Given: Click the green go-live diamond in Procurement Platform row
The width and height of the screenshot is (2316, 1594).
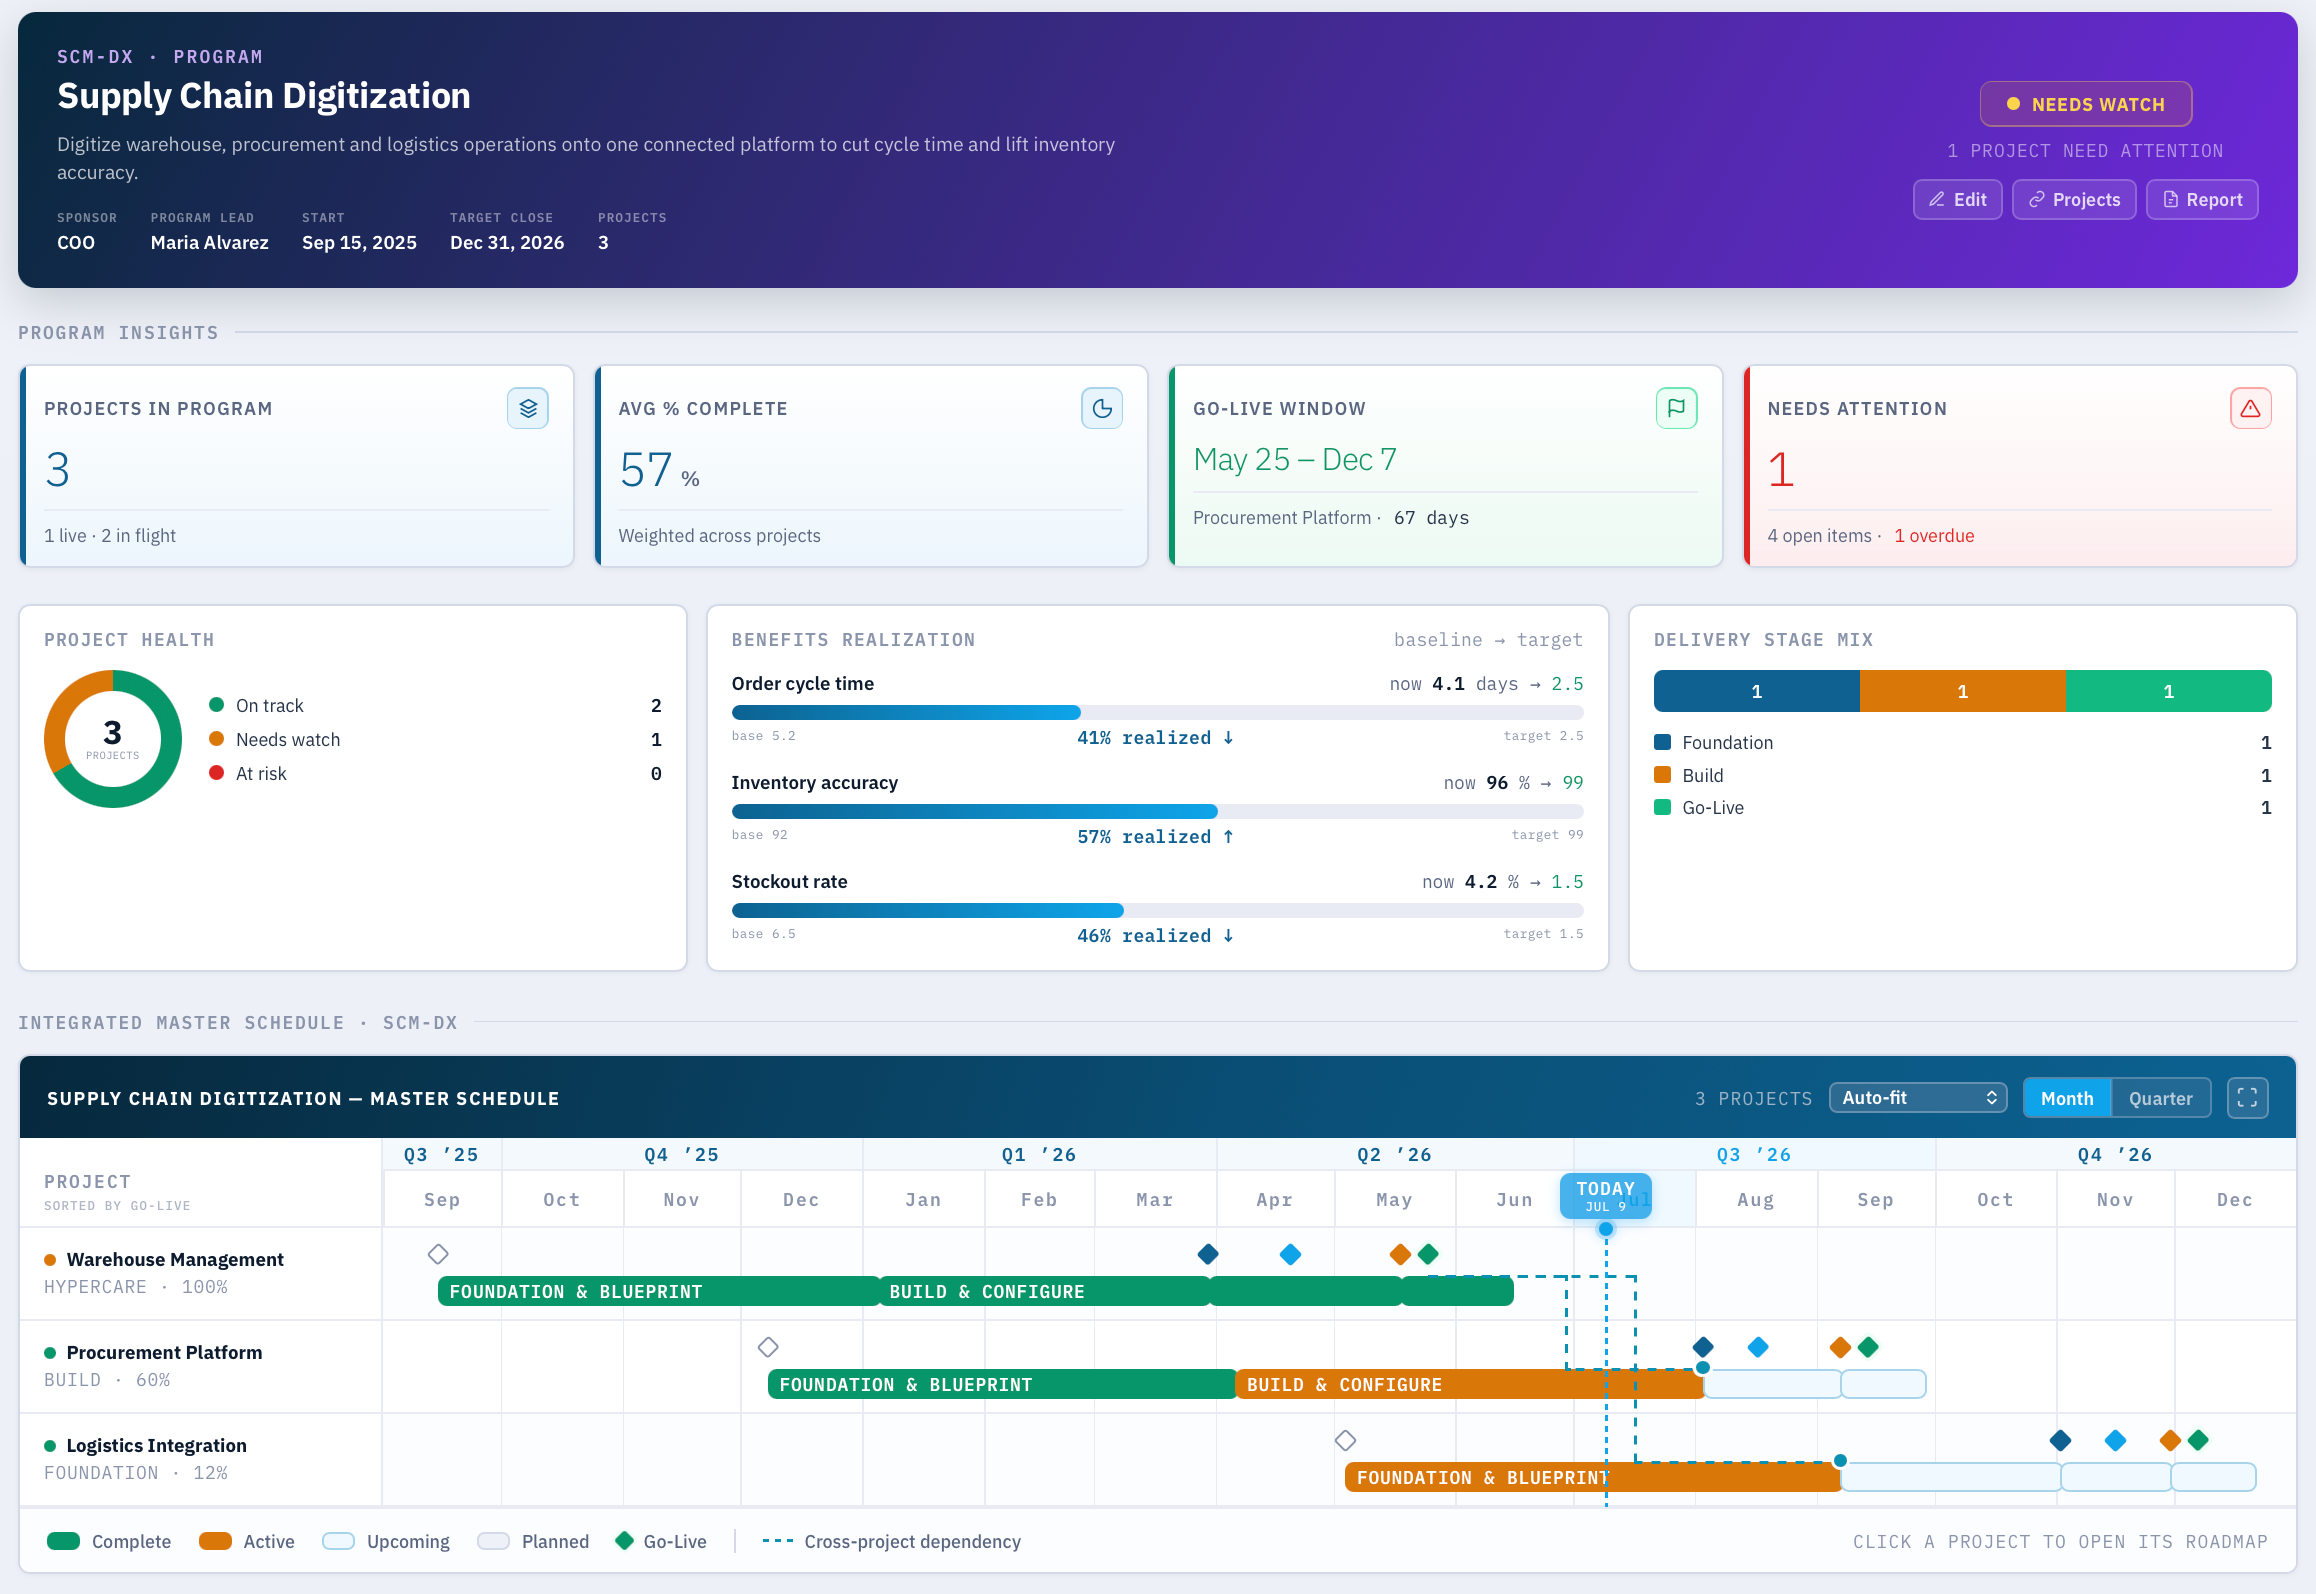Looking at the screenshot, I should [x=1868, y=1347].
